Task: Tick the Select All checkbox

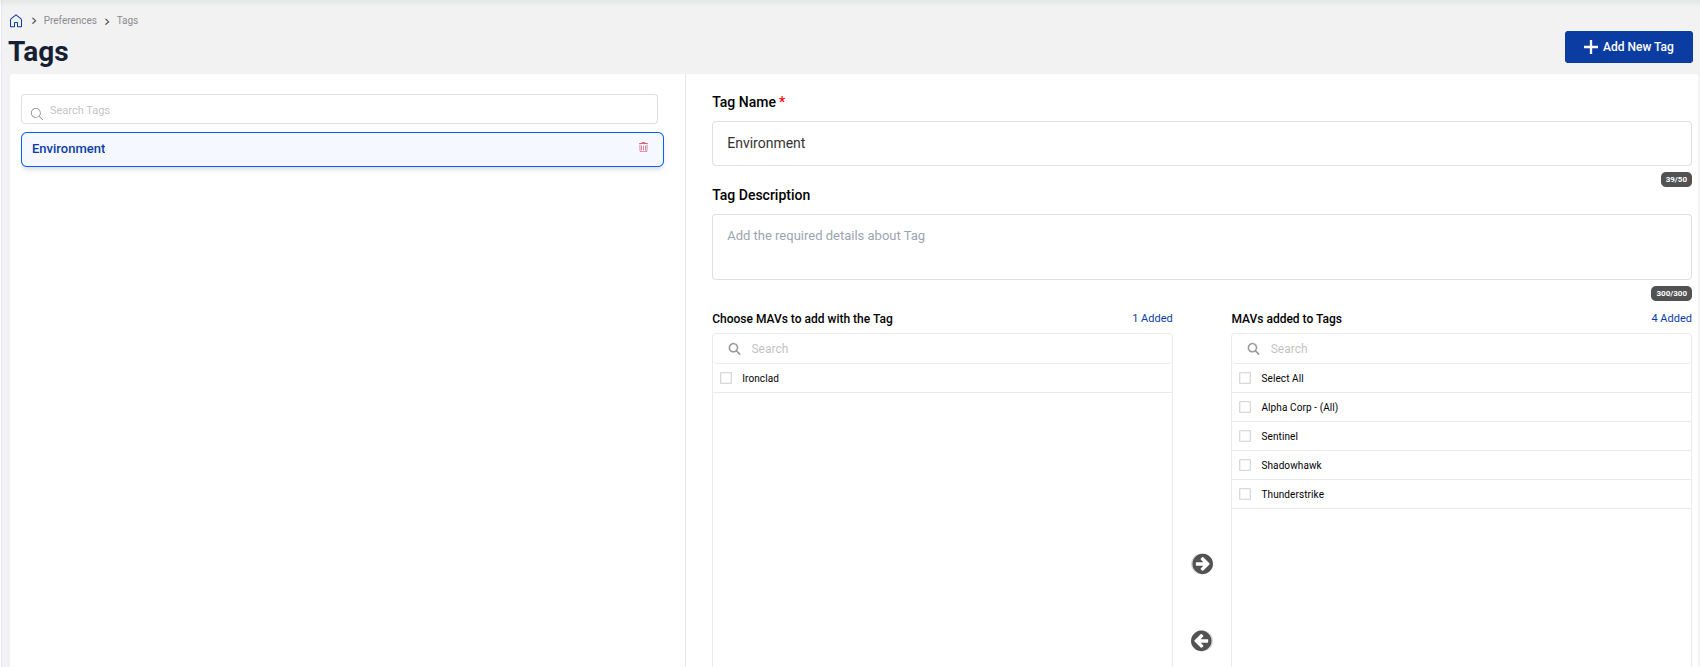Action: [1245, 378]
